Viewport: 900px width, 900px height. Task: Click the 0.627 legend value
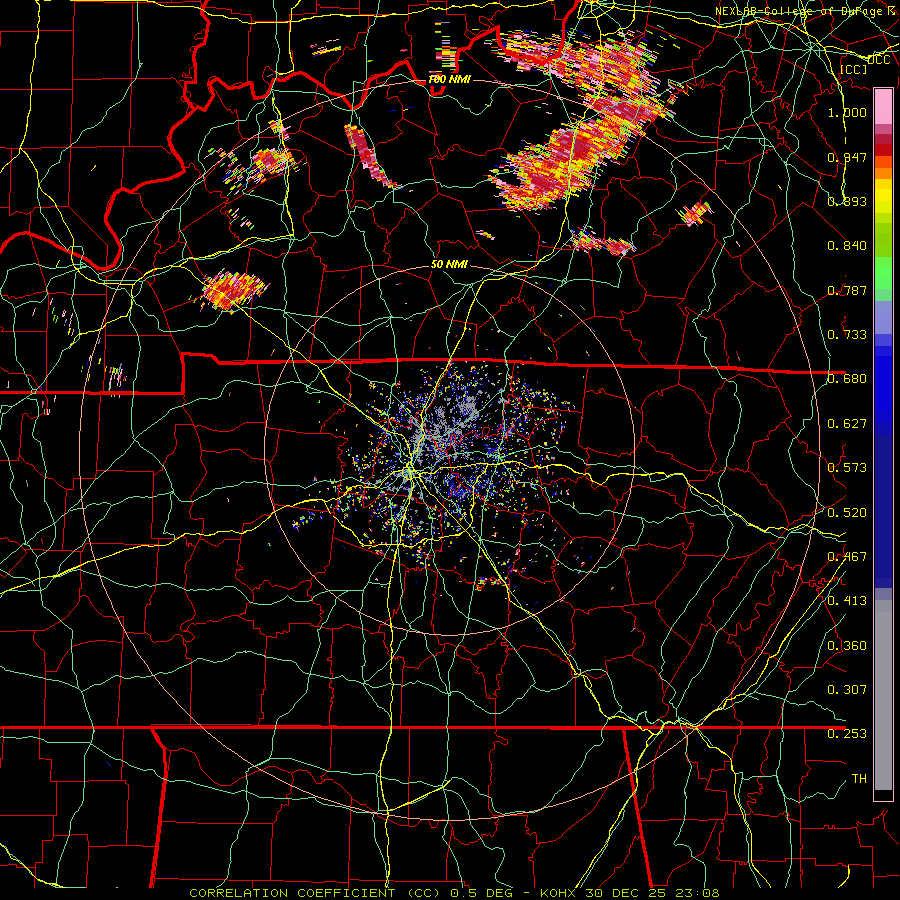(847, 423)
